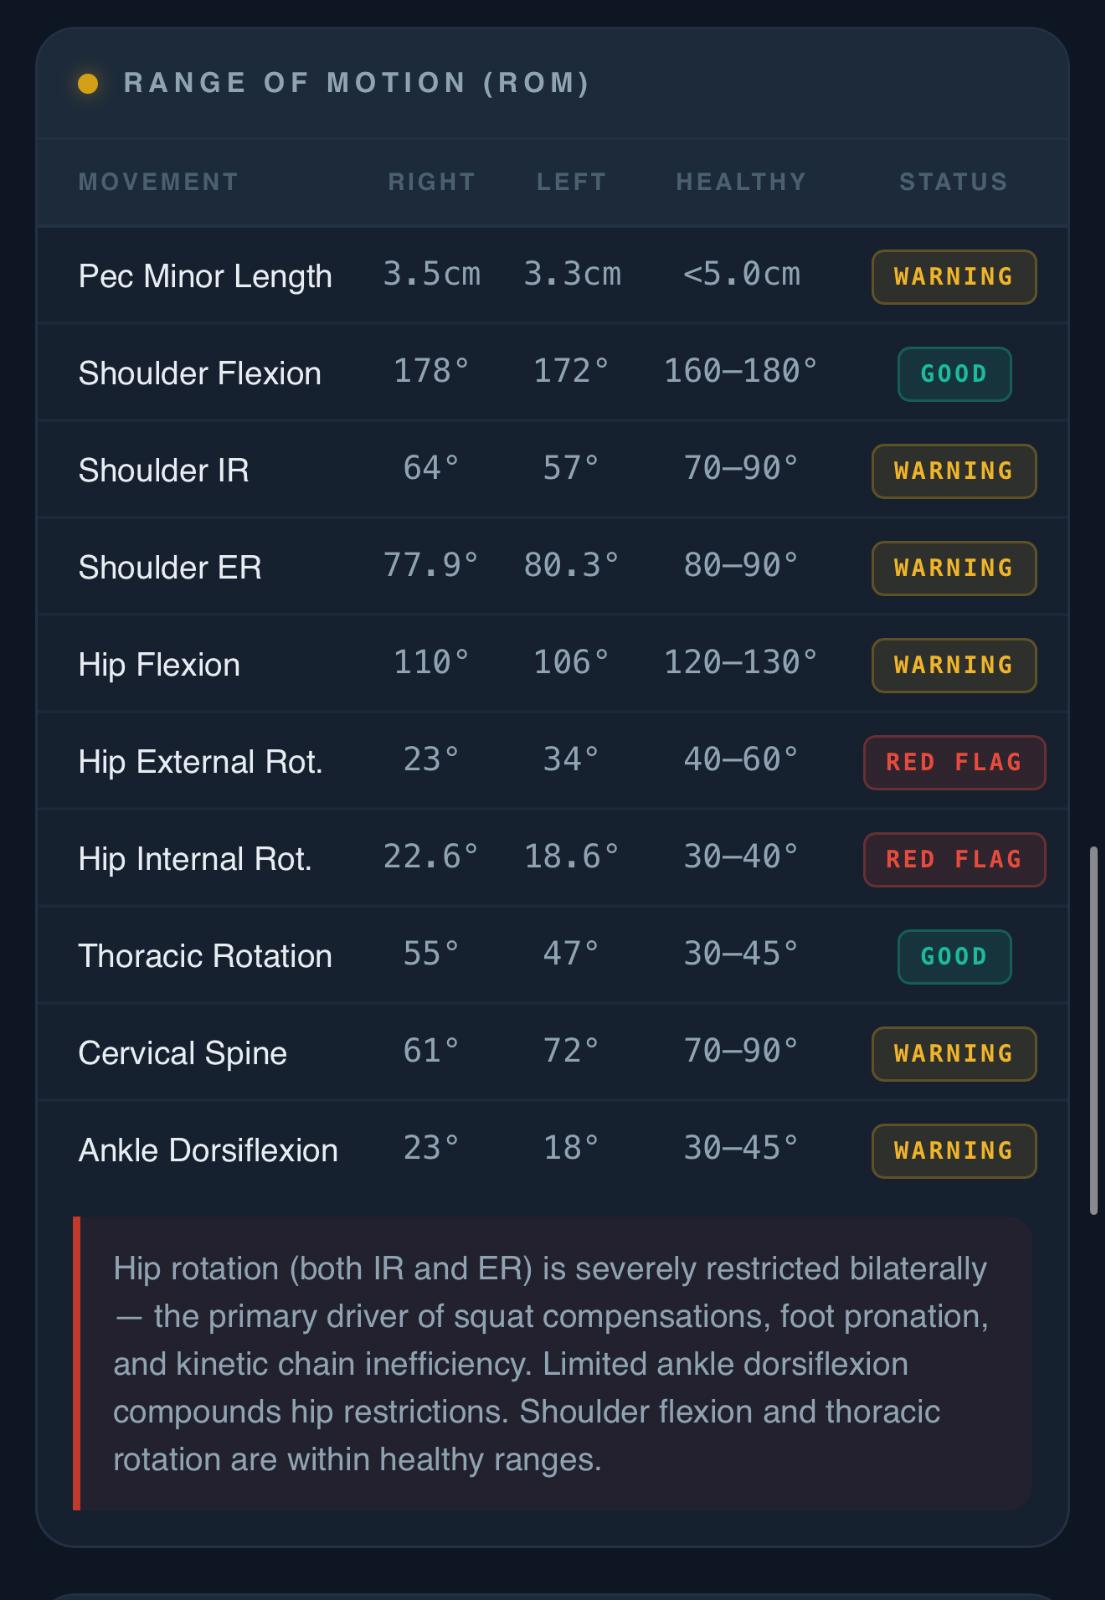Click the Shoulder ER right value 77.9°
The height and width of the screenshot is (1600, 1105).
[x=432, y=565]
